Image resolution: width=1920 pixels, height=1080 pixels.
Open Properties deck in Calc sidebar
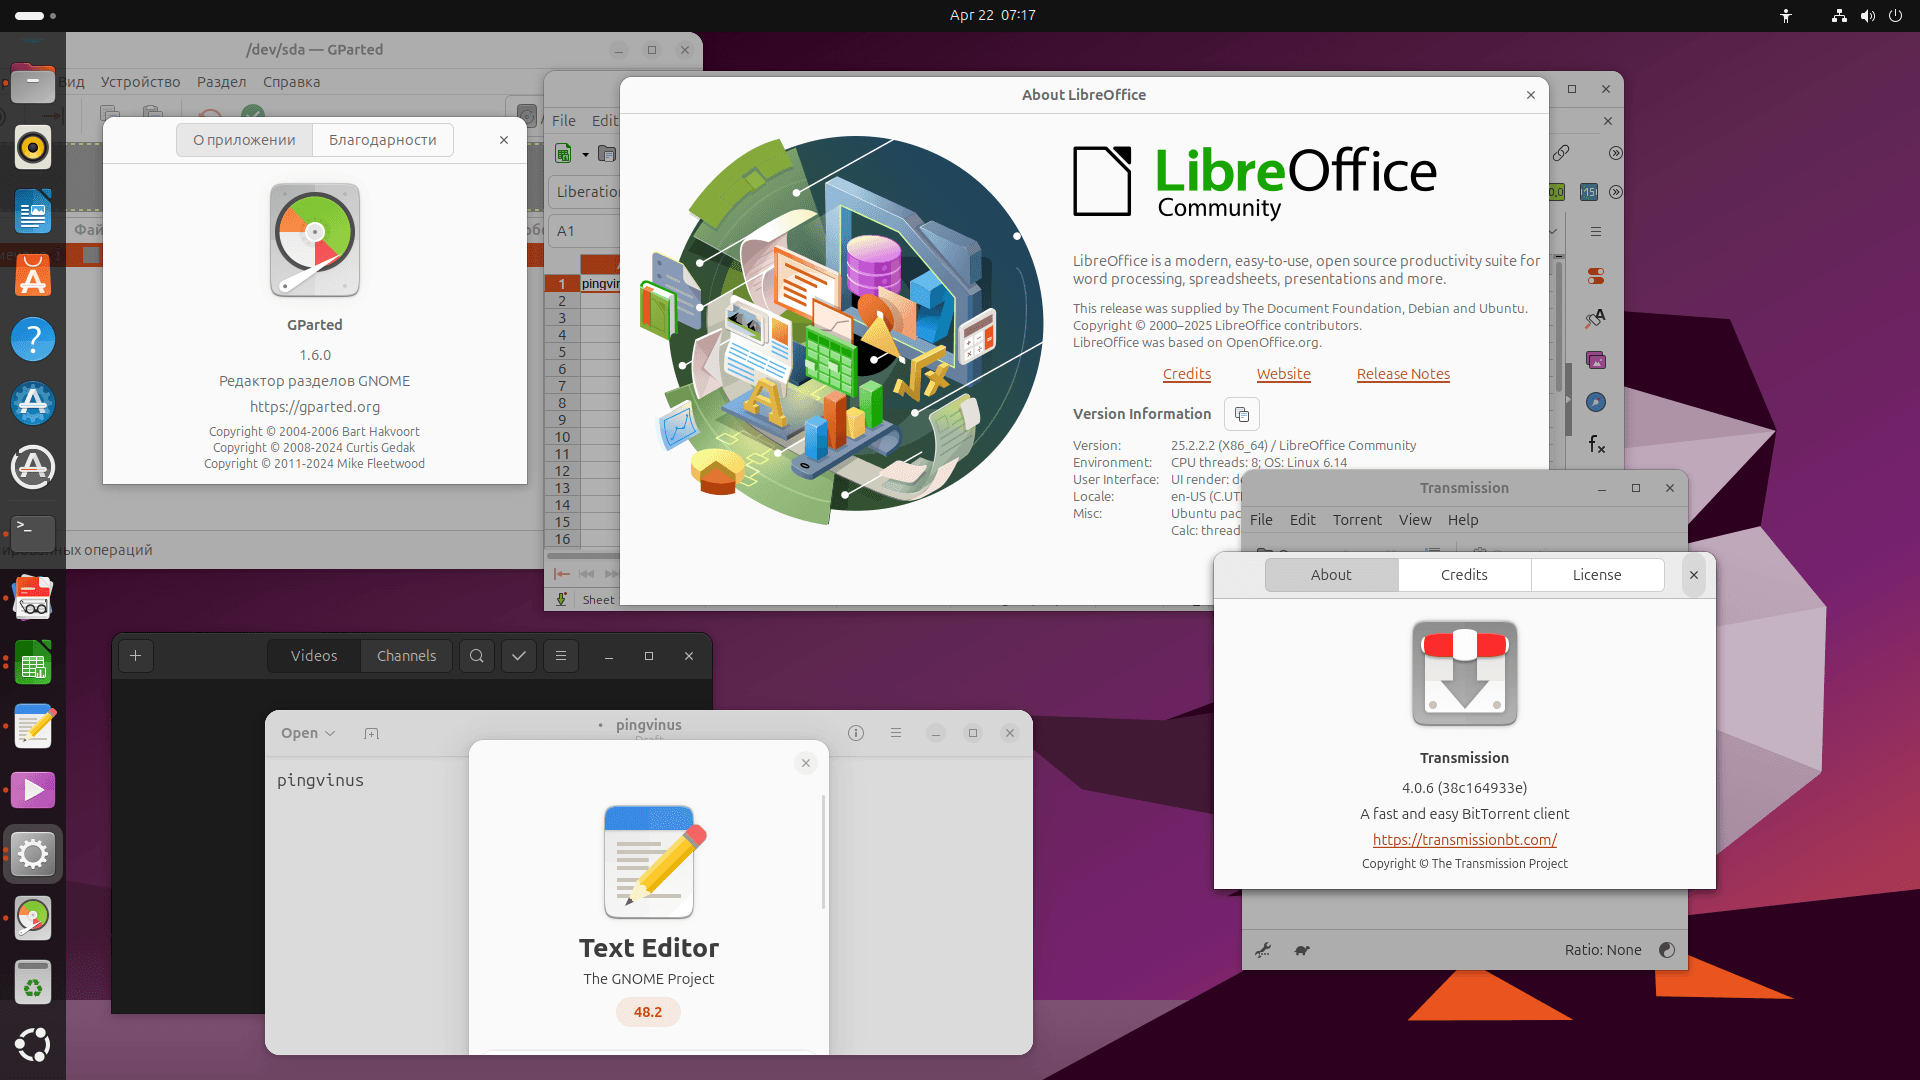click(x=1596, y=276)
